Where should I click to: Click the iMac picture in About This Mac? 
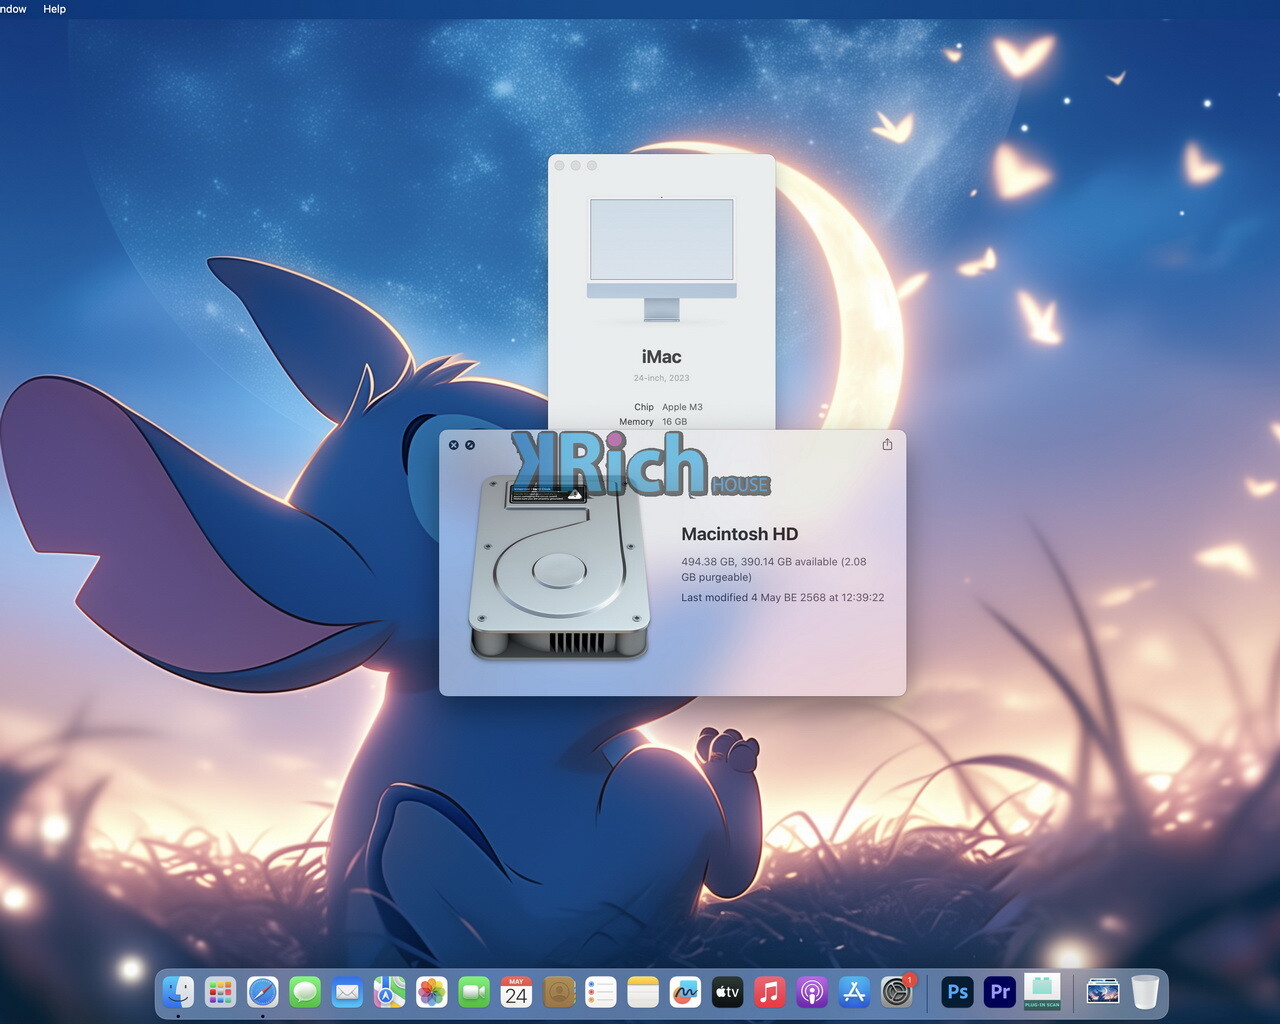(x=661, y=259)
